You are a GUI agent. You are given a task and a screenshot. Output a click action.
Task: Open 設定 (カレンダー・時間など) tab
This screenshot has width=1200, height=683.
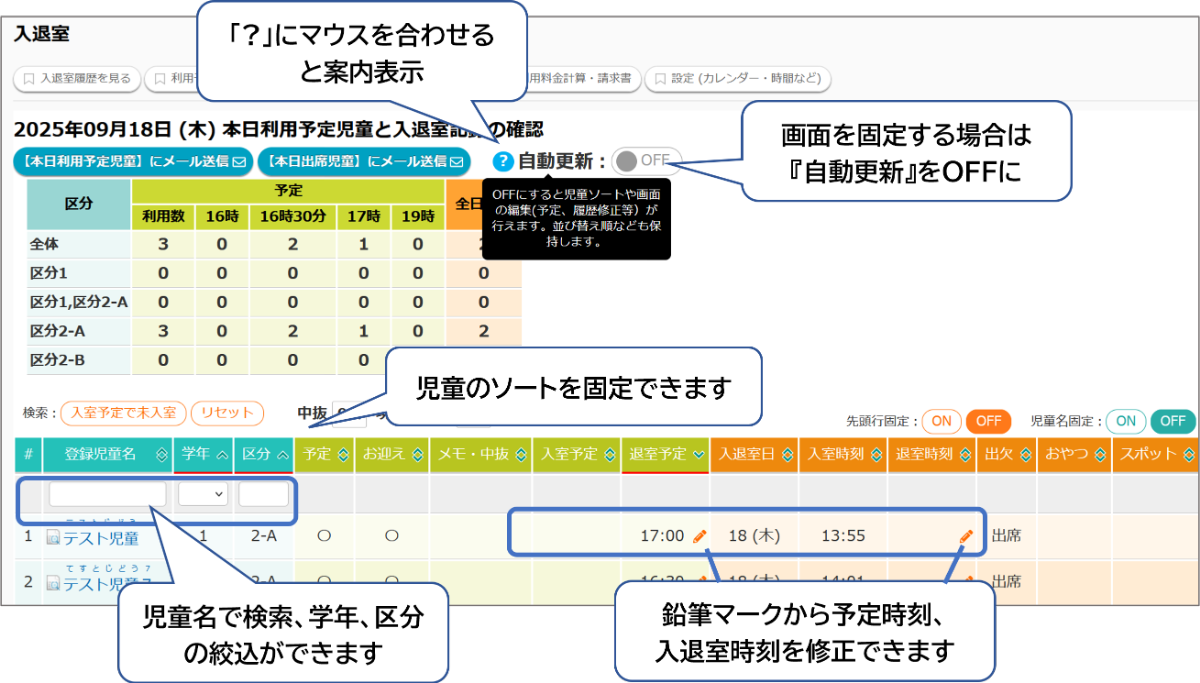click(737, 78)
